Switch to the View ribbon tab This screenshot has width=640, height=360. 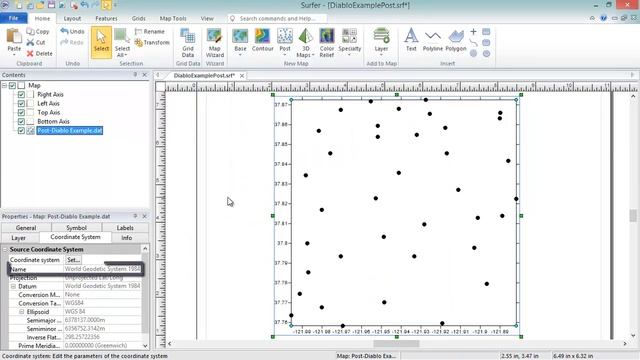[x=207, y=18]
